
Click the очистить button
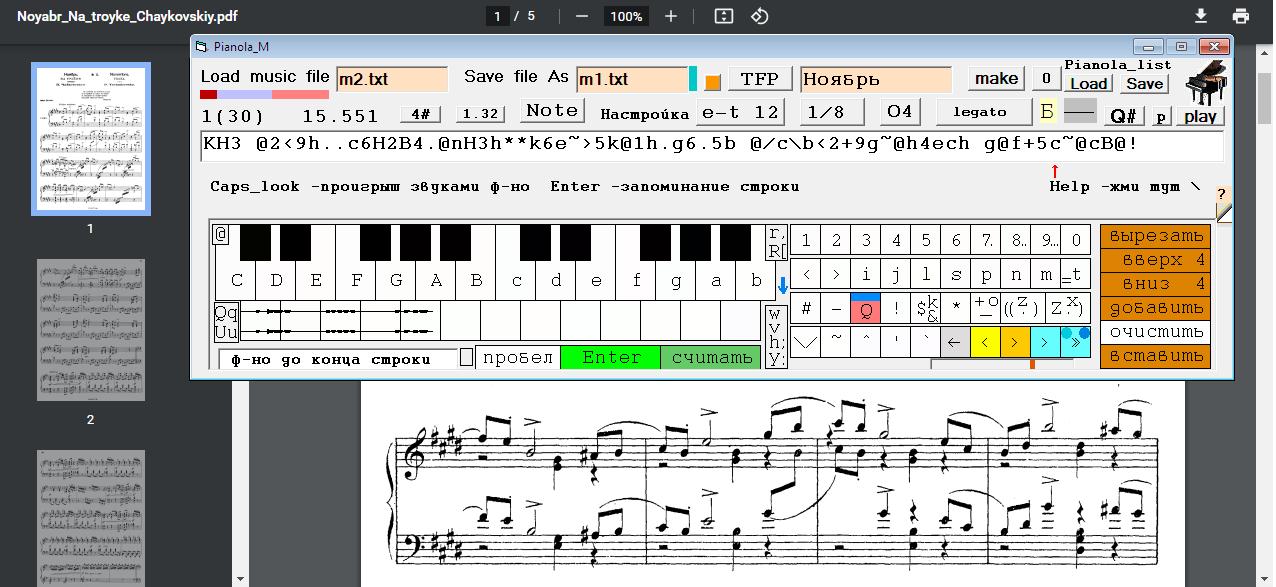coord(1155,332)
